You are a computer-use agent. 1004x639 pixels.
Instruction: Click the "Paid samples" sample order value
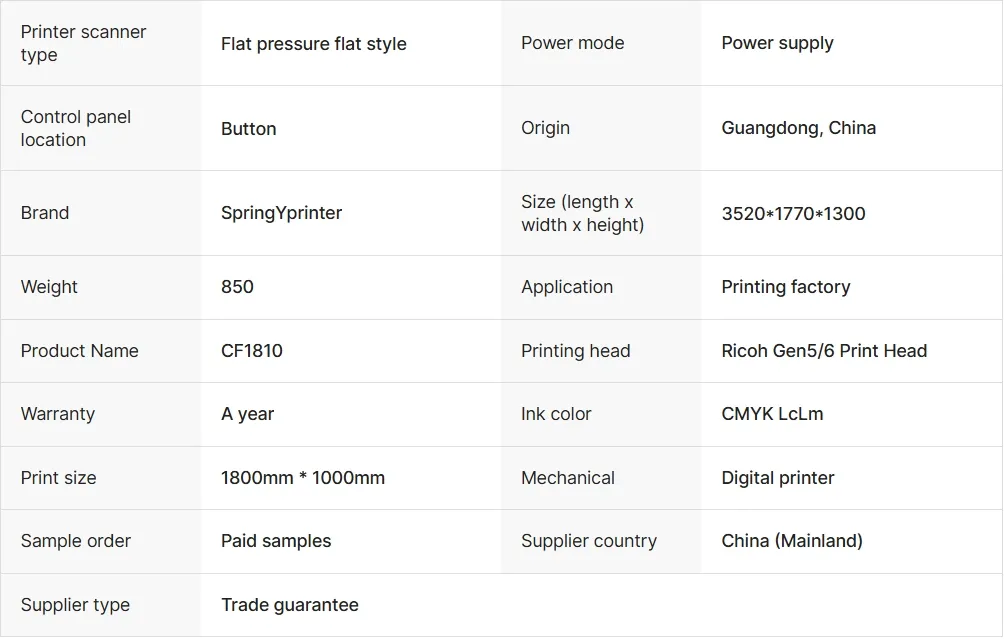click(275, 541)
